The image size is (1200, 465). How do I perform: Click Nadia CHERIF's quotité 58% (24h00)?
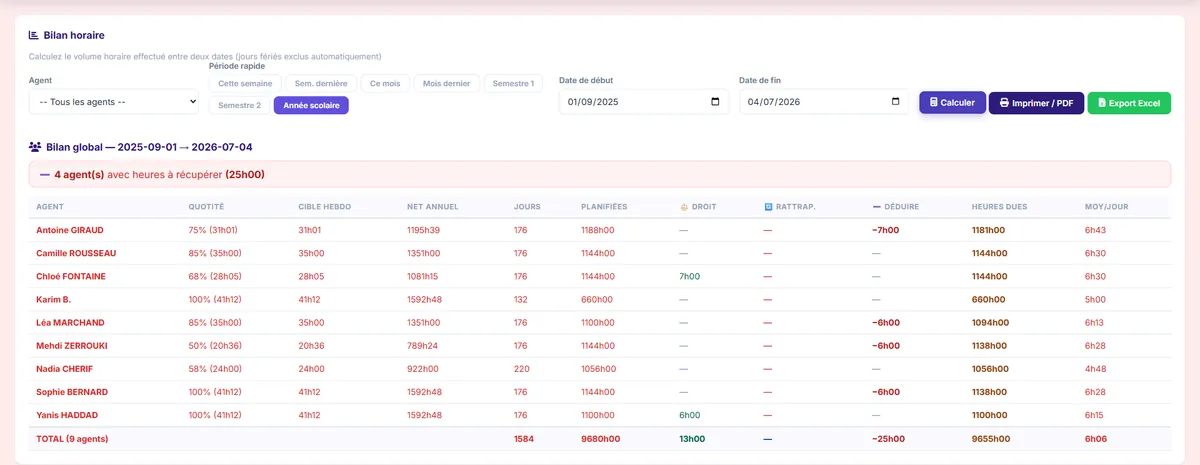[x=214, y=369]
